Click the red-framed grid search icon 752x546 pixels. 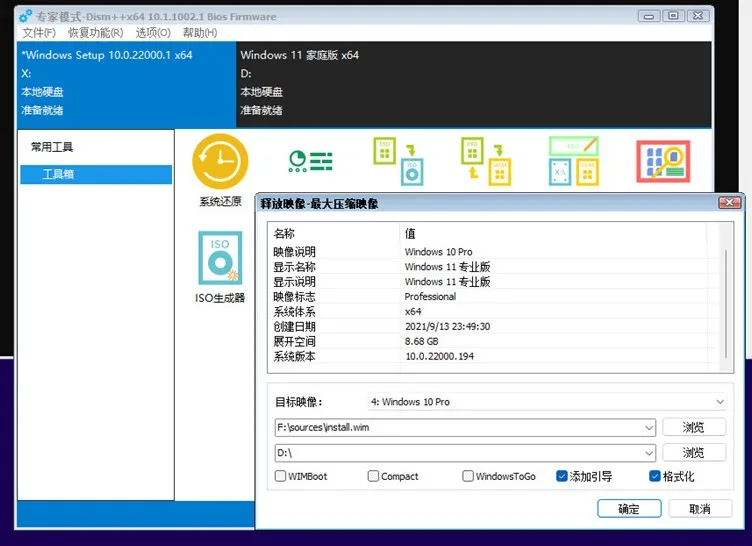point(663,161)
